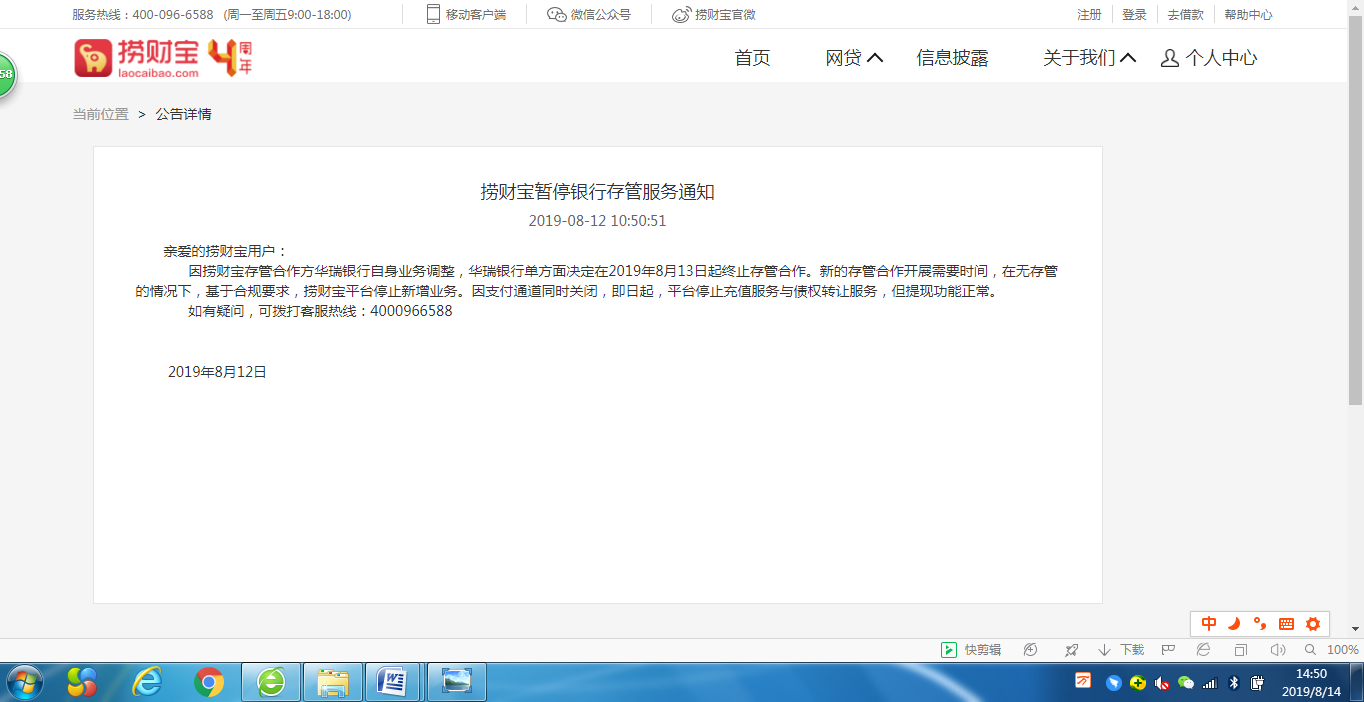
Task: Switch to the 360 browser taskbar item
Action: click(271, 682)
